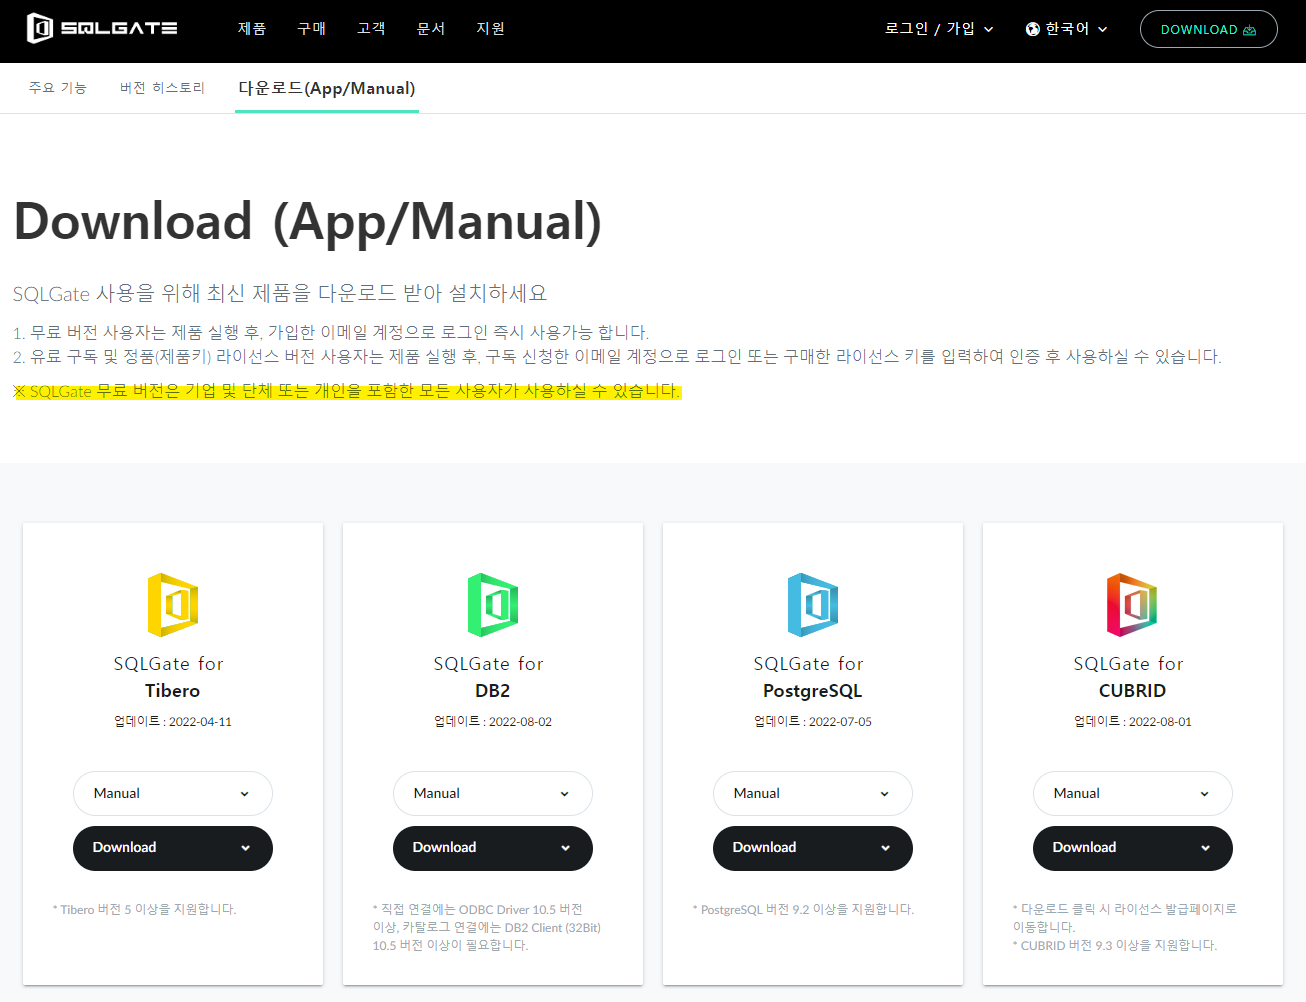Click the DOWNLOAD button in header
Viewport: 1306px width, 1002px height.
[1209, 29]
